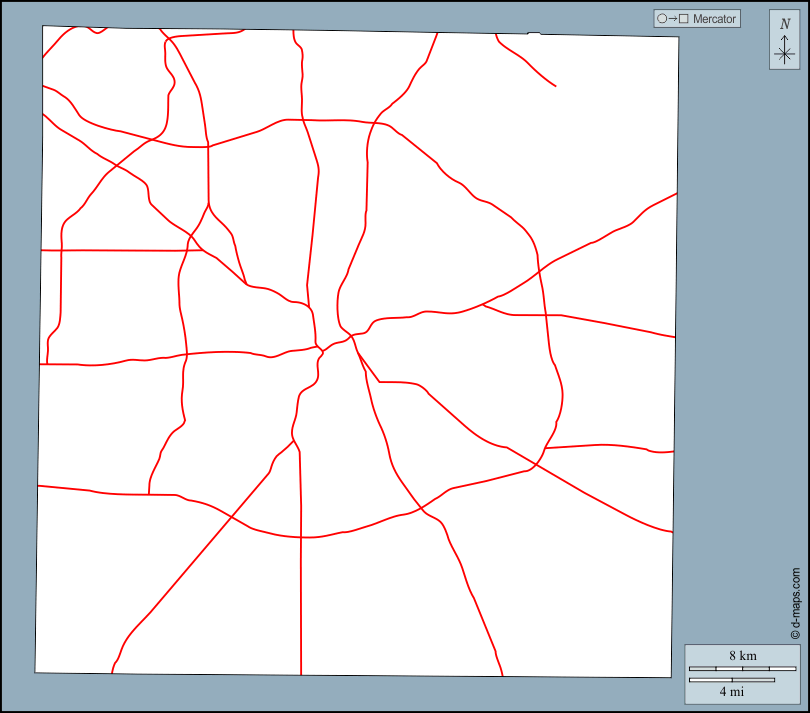The width and height of the screenshot is (810, 713).
Task: Click where the diagonal road crosses the southern loop
Action: pos(231,516)
